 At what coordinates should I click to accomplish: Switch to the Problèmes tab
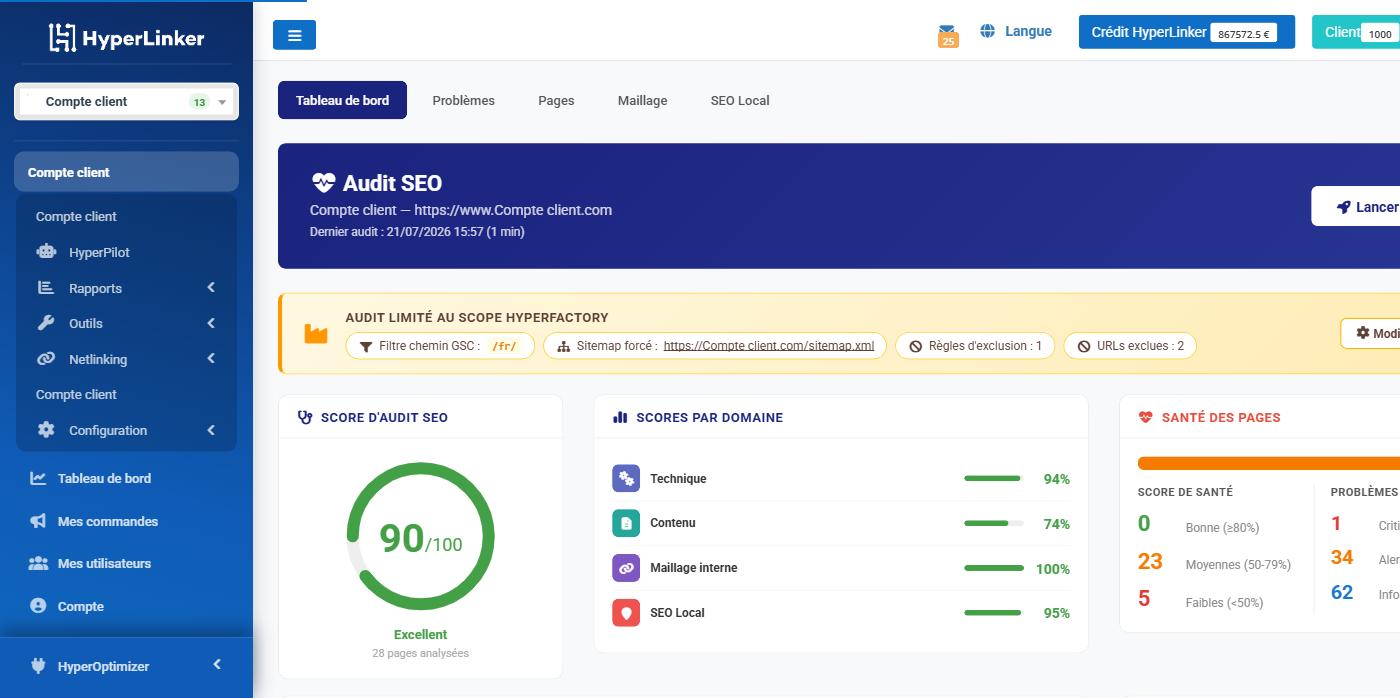pos(463,100)
